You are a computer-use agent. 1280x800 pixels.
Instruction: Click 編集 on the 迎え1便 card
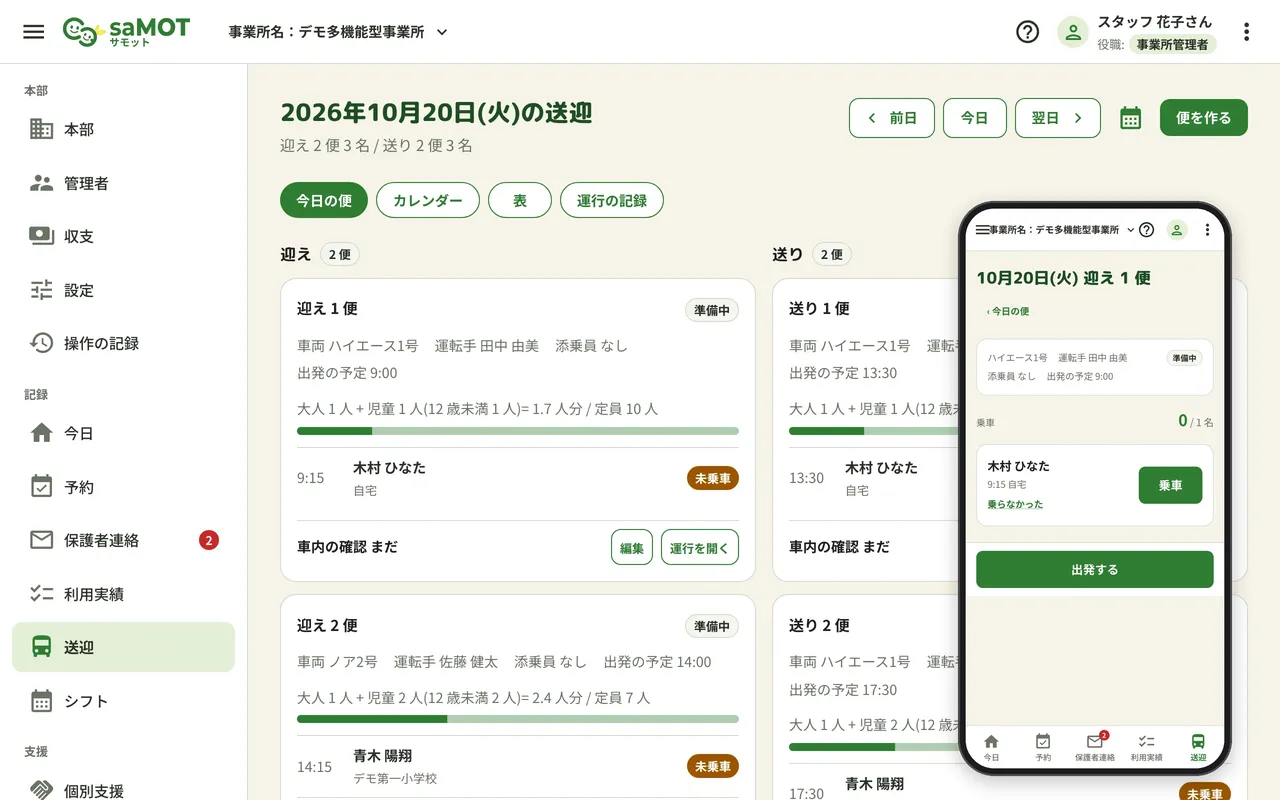(632, 547)
